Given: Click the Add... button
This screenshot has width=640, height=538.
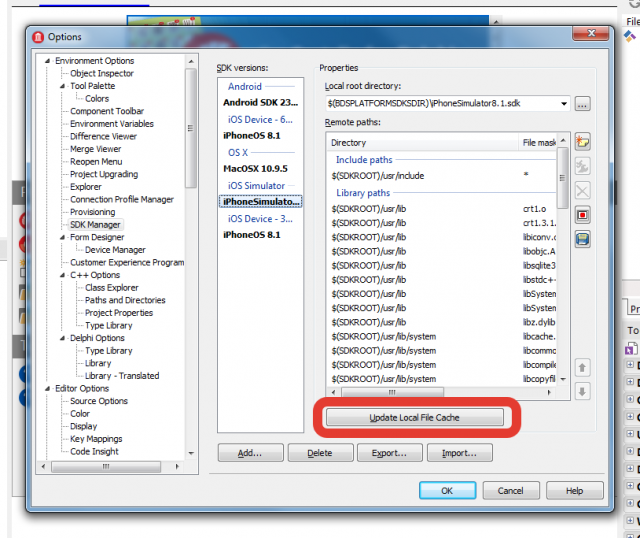Looking at the screenshot, I should click(x=250, y=453).
